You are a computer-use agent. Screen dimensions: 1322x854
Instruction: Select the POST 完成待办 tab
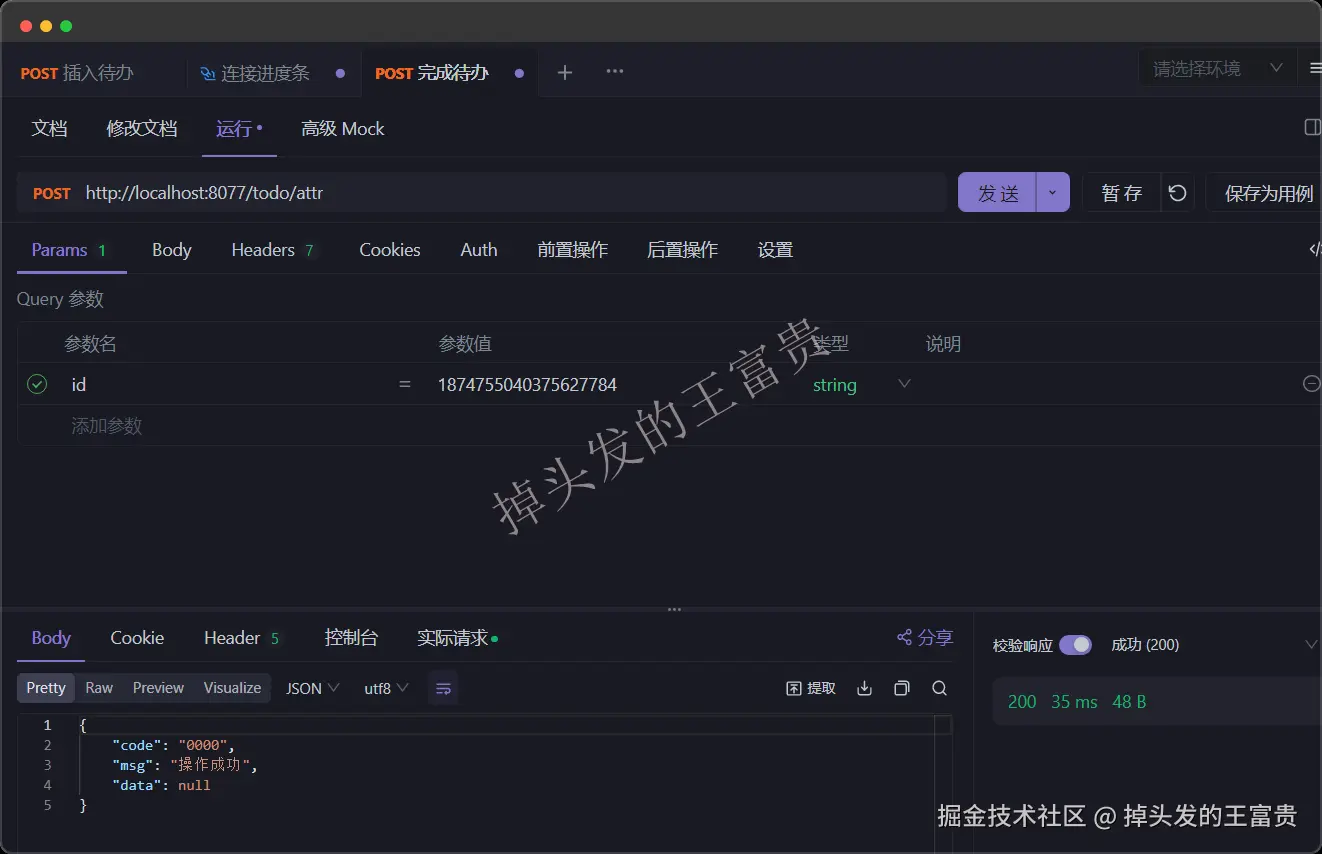click(x=432, y=73)
